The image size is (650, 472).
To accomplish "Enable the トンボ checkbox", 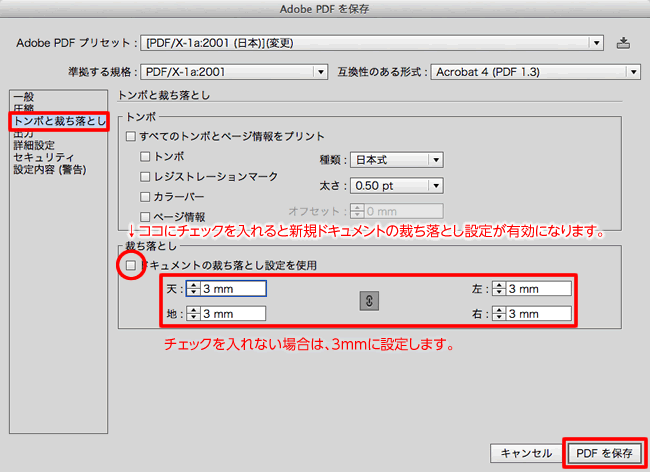I will 145,157.
